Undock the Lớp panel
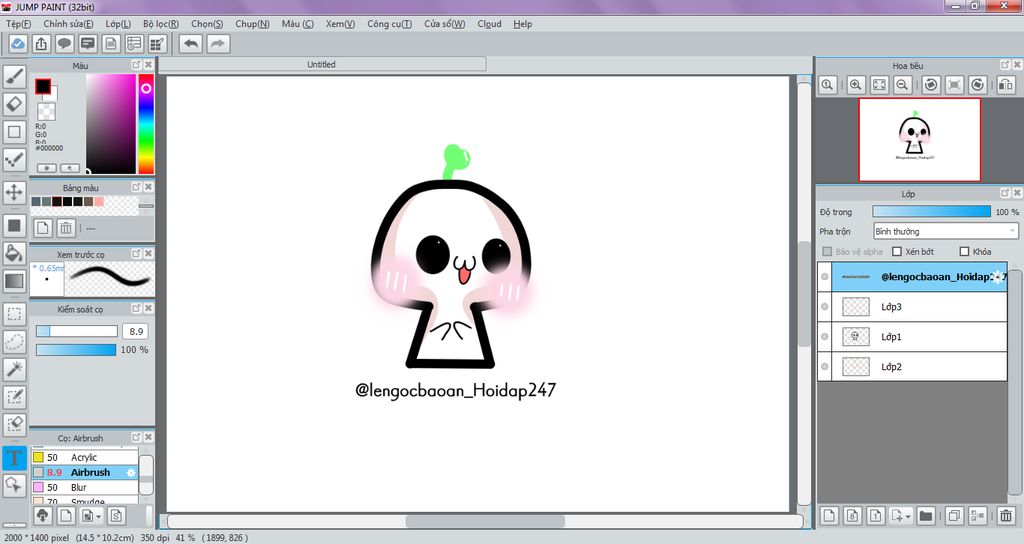The width and height of the screenshot is (1024, 544). [1005, 193]
